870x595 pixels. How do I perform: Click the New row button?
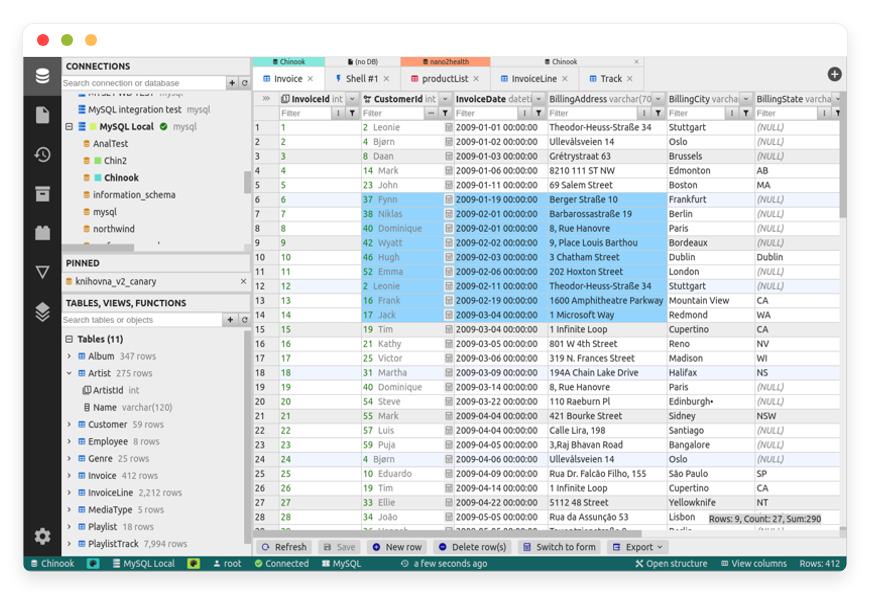click(x=397, y=547)
